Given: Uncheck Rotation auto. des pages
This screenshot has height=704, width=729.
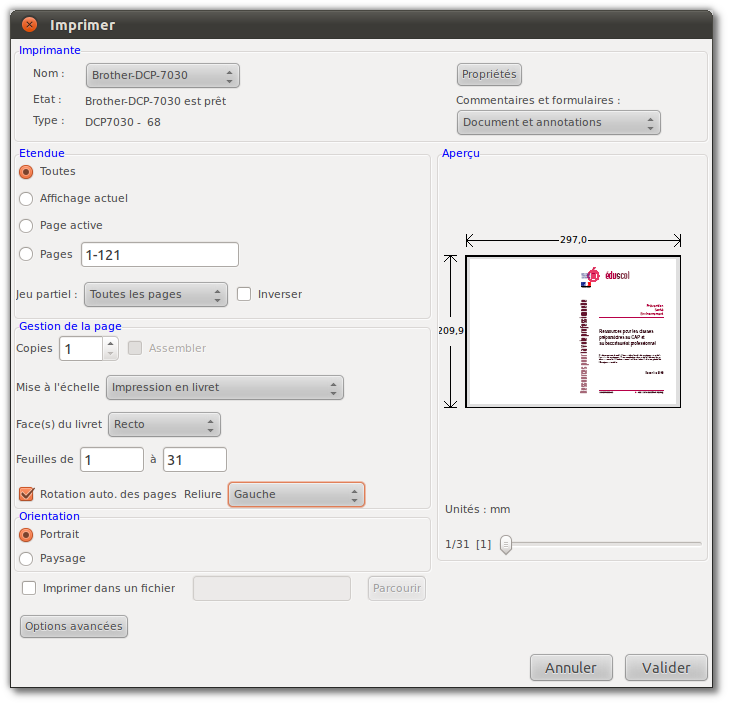Looking at the screenshot, I should pos(27,494).
